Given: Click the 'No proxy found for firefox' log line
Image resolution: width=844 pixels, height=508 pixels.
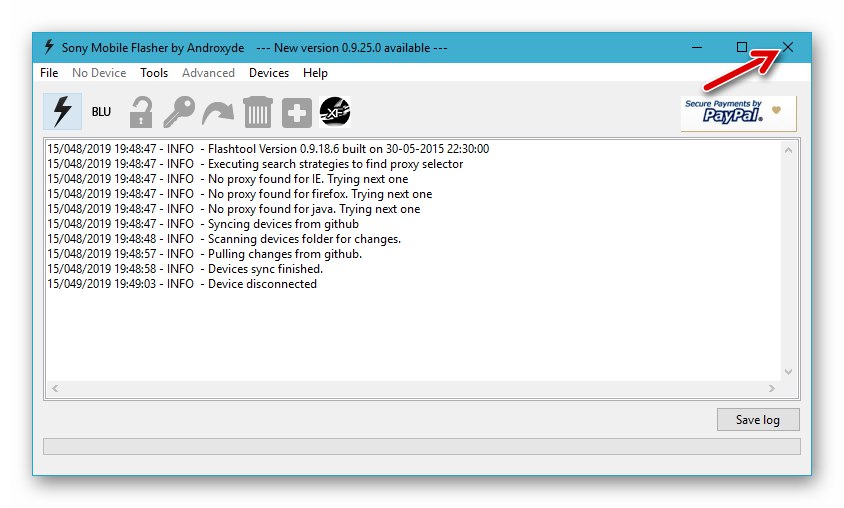Looking at the screenshot, I should click(x=240, y=194).
